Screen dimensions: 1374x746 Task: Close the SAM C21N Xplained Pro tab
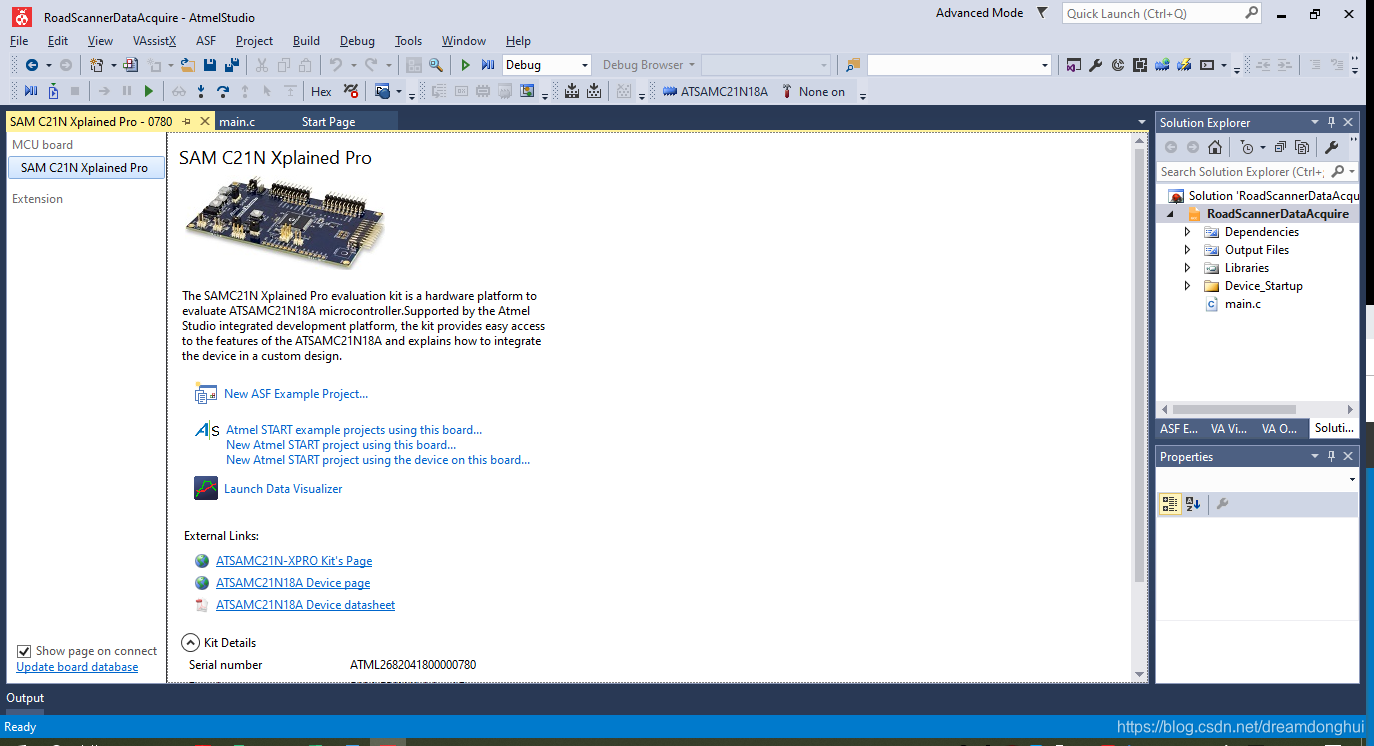205,121
